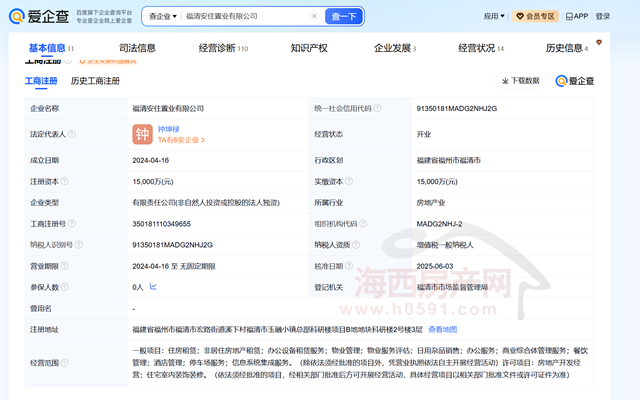Click the 钟 legal representative avatar
This screenshot has width=640, height=400.
[x=142, y=133]
